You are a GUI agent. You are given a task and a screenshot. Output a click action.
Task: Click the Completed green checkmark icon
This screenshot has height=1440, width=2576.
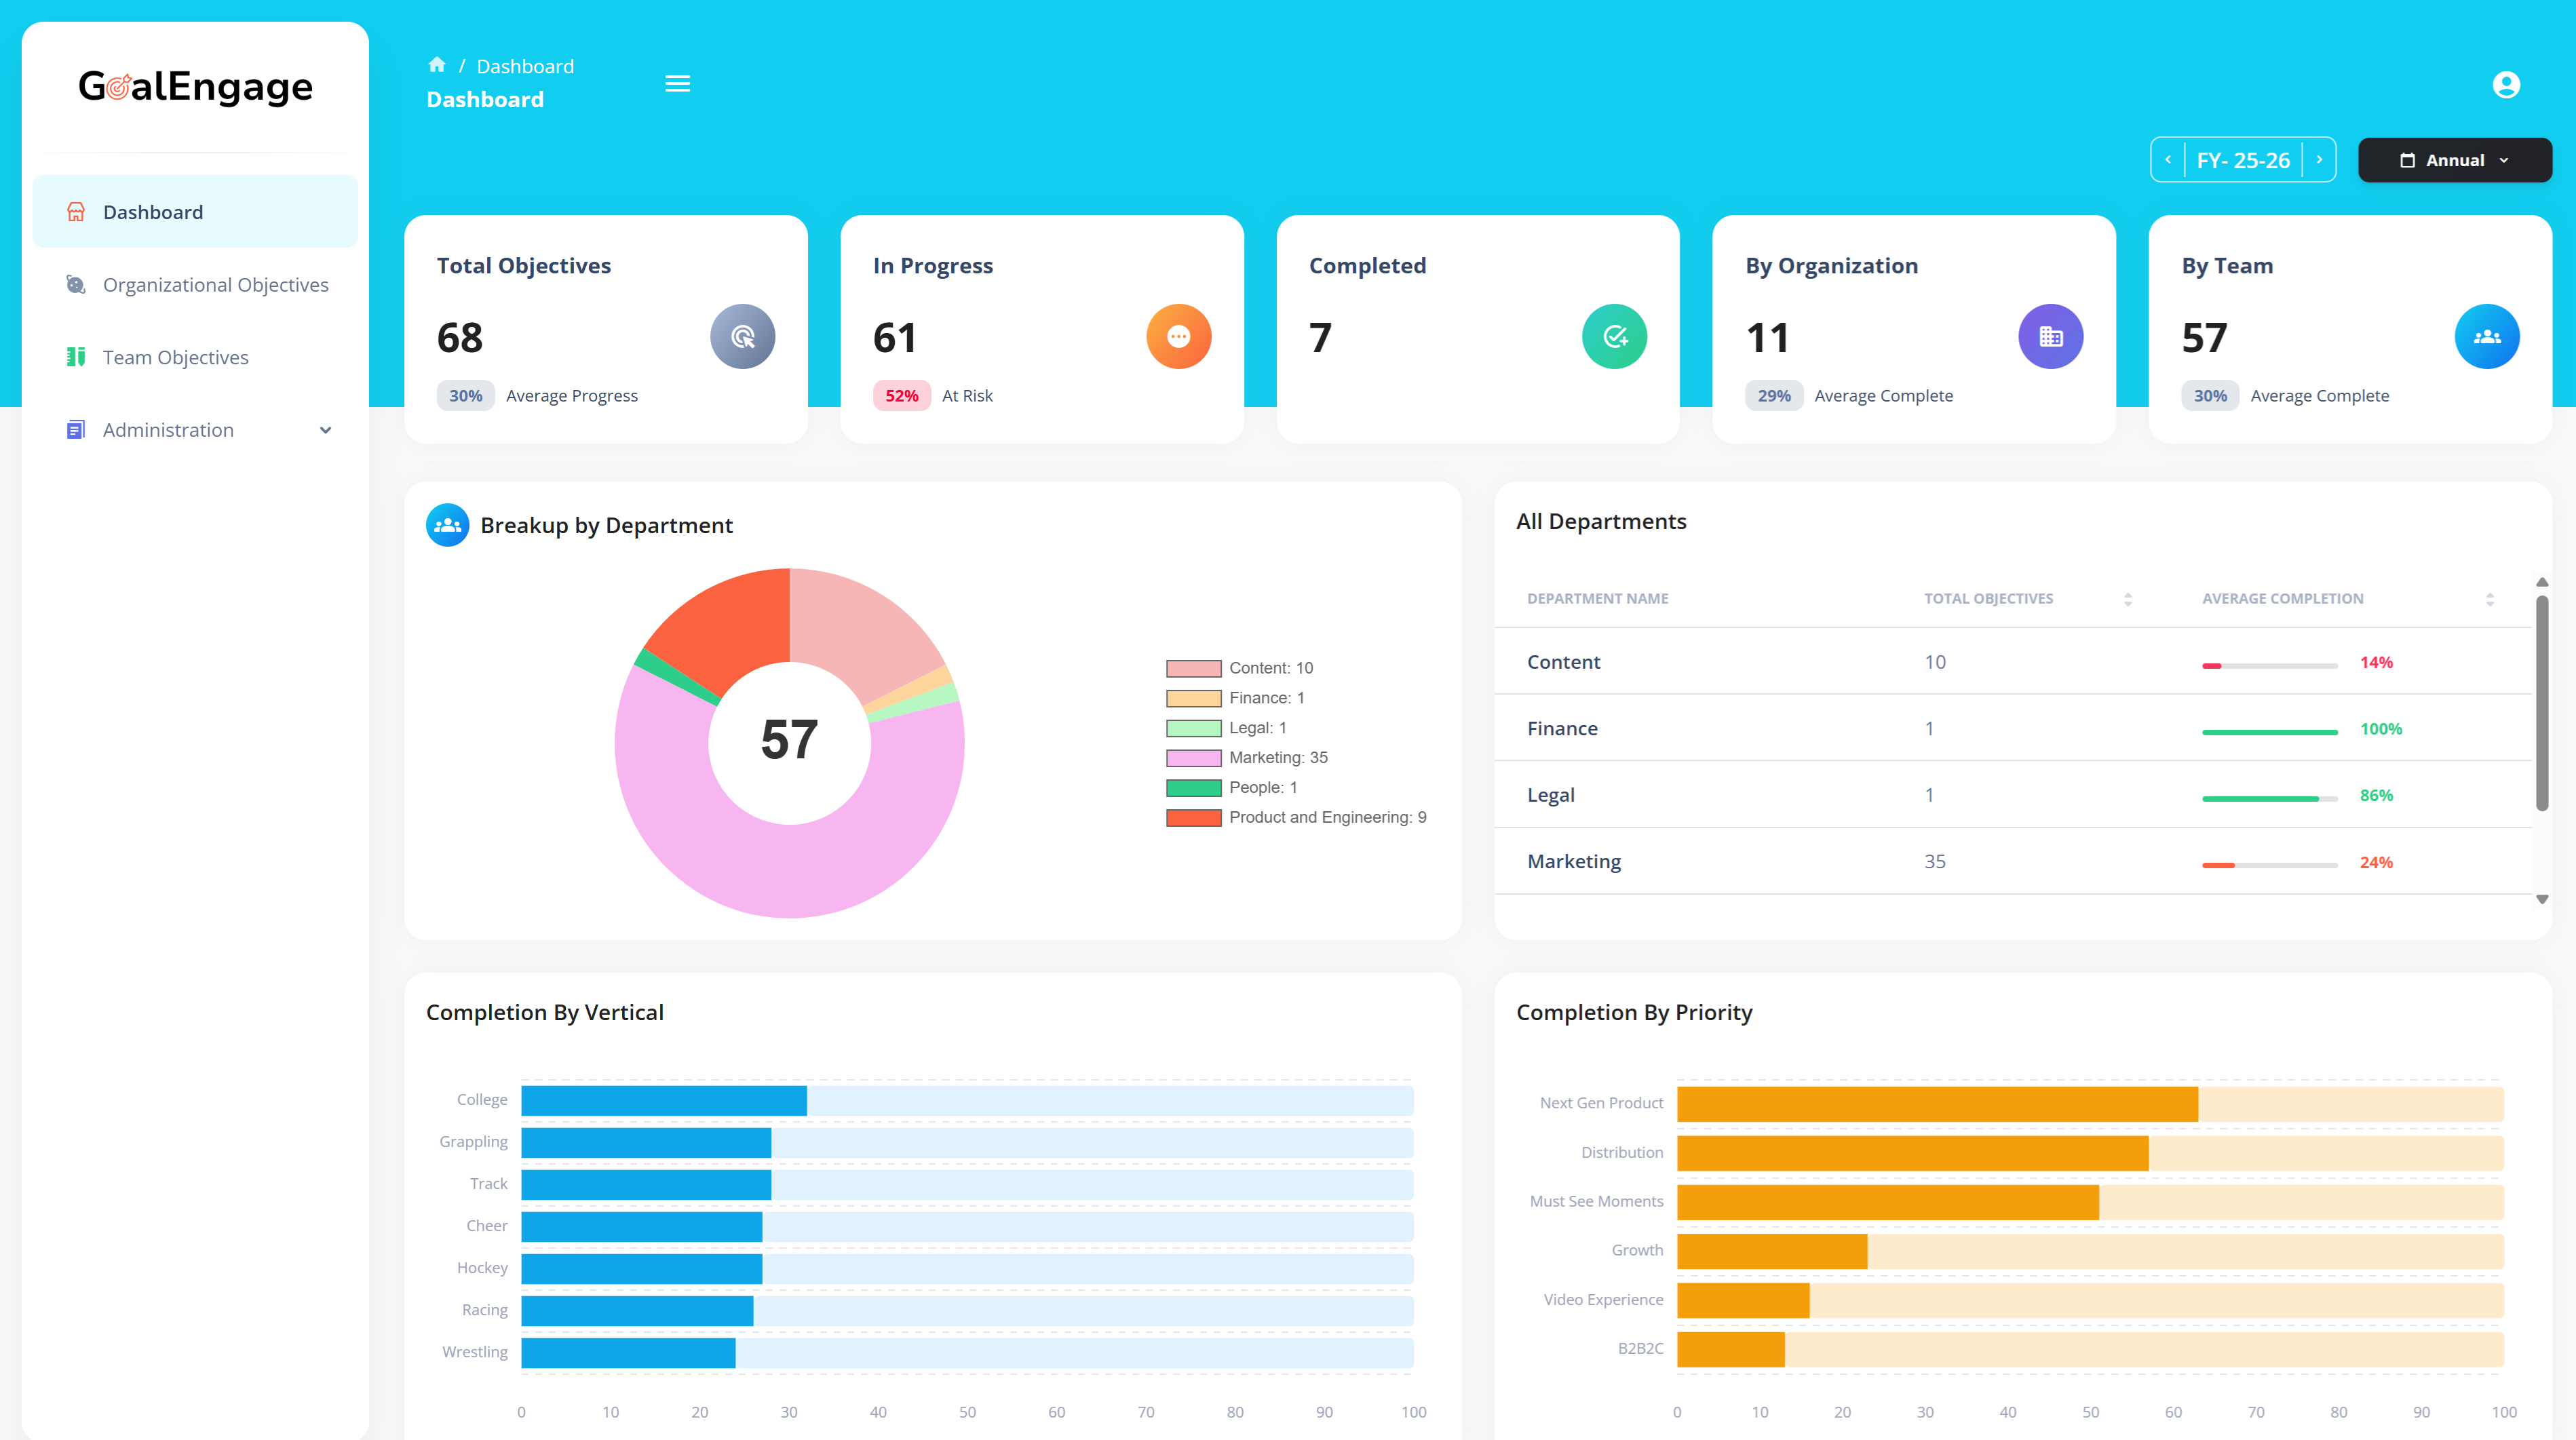point(1614,336)
